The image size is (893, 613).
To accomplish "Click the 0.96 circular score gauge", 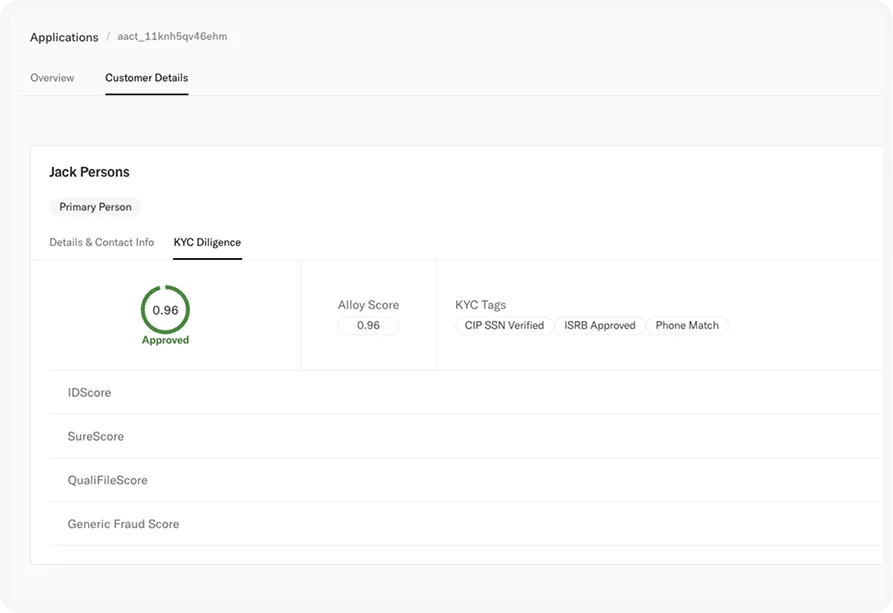I will tap(165, 309).
